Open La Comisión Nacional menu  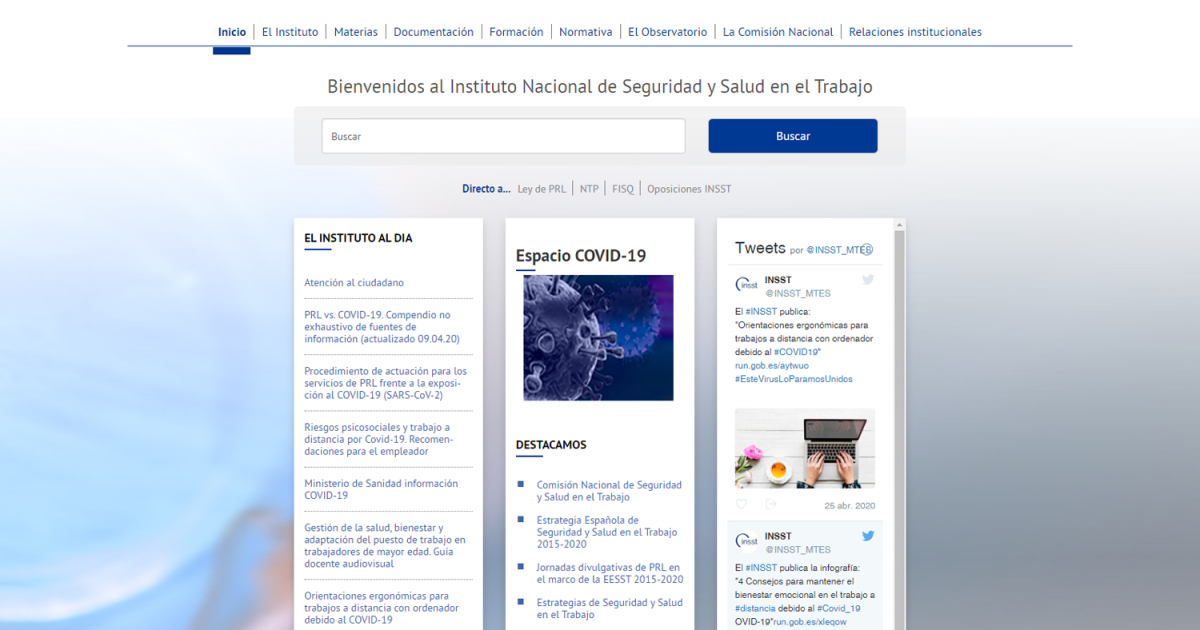click(x=778, y=32)
